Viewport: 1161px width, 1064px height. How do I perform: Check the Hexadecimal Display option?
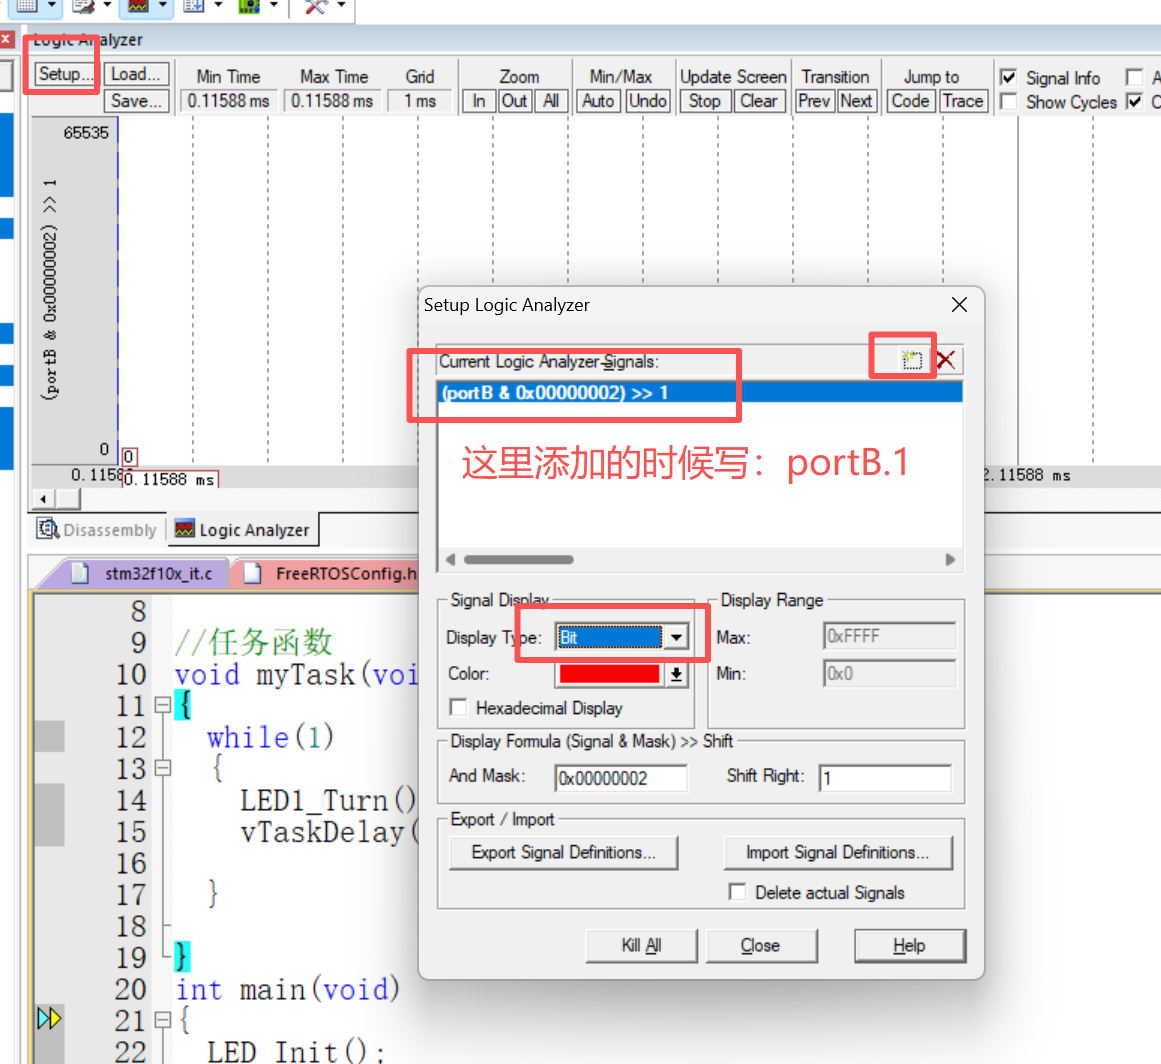tap(459, 708)
